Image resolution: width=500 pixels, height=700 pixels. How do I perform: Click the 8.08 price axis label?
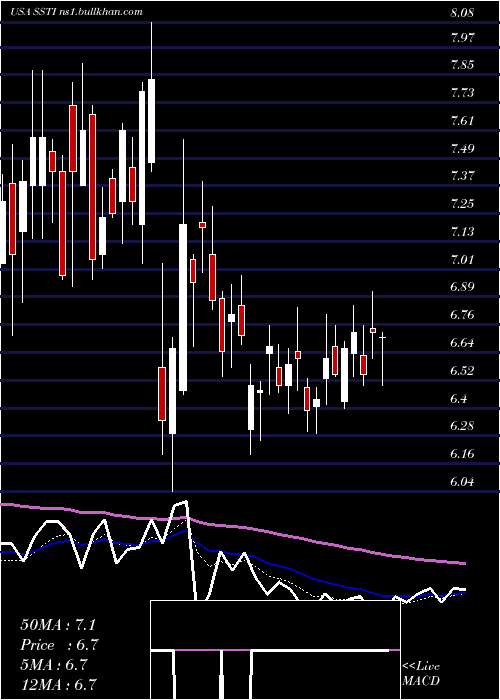click(x=462, y=12)
